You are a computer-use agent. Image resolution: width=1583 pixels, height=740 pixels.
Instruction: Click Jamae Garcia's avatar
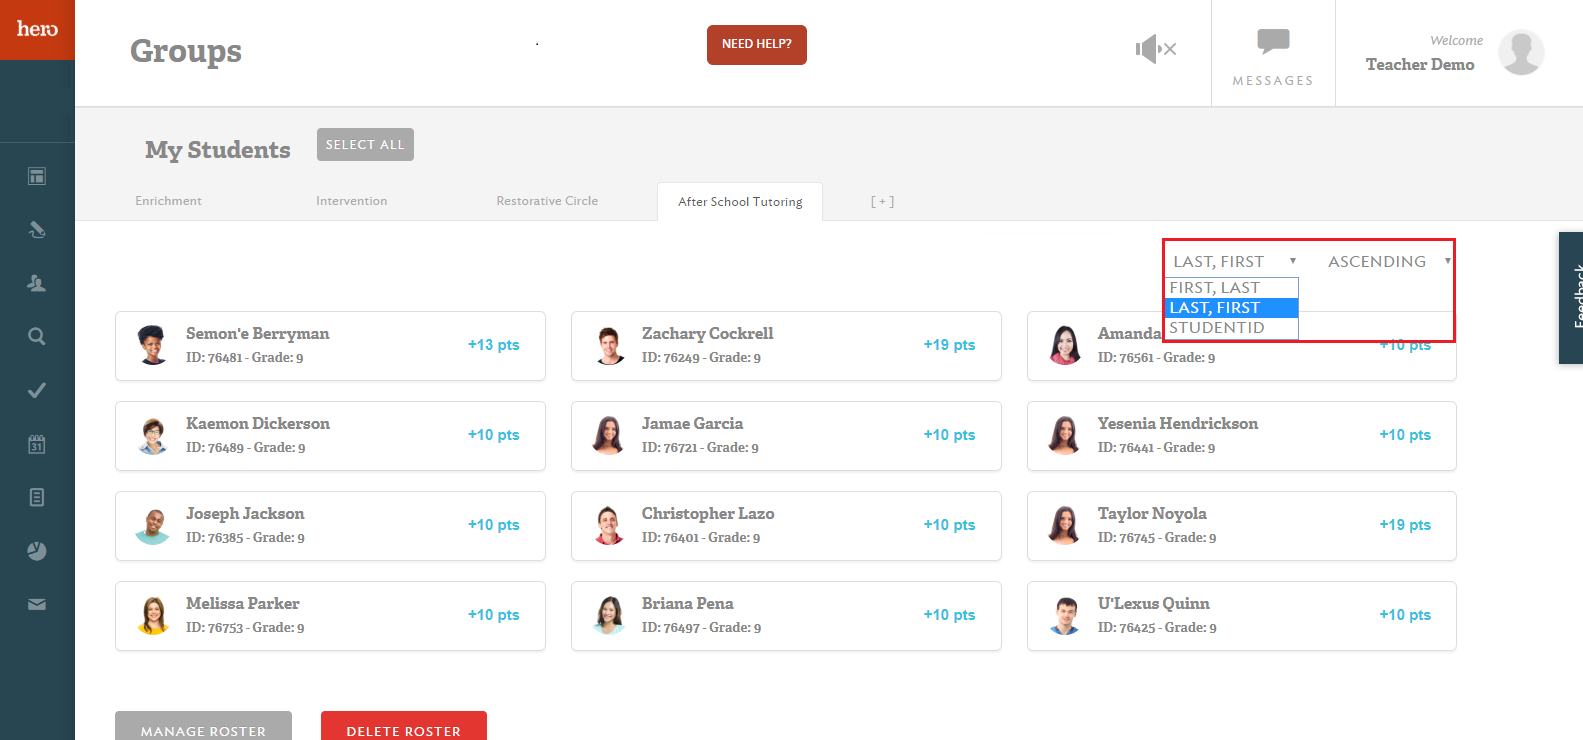click(x=608, y=435)
